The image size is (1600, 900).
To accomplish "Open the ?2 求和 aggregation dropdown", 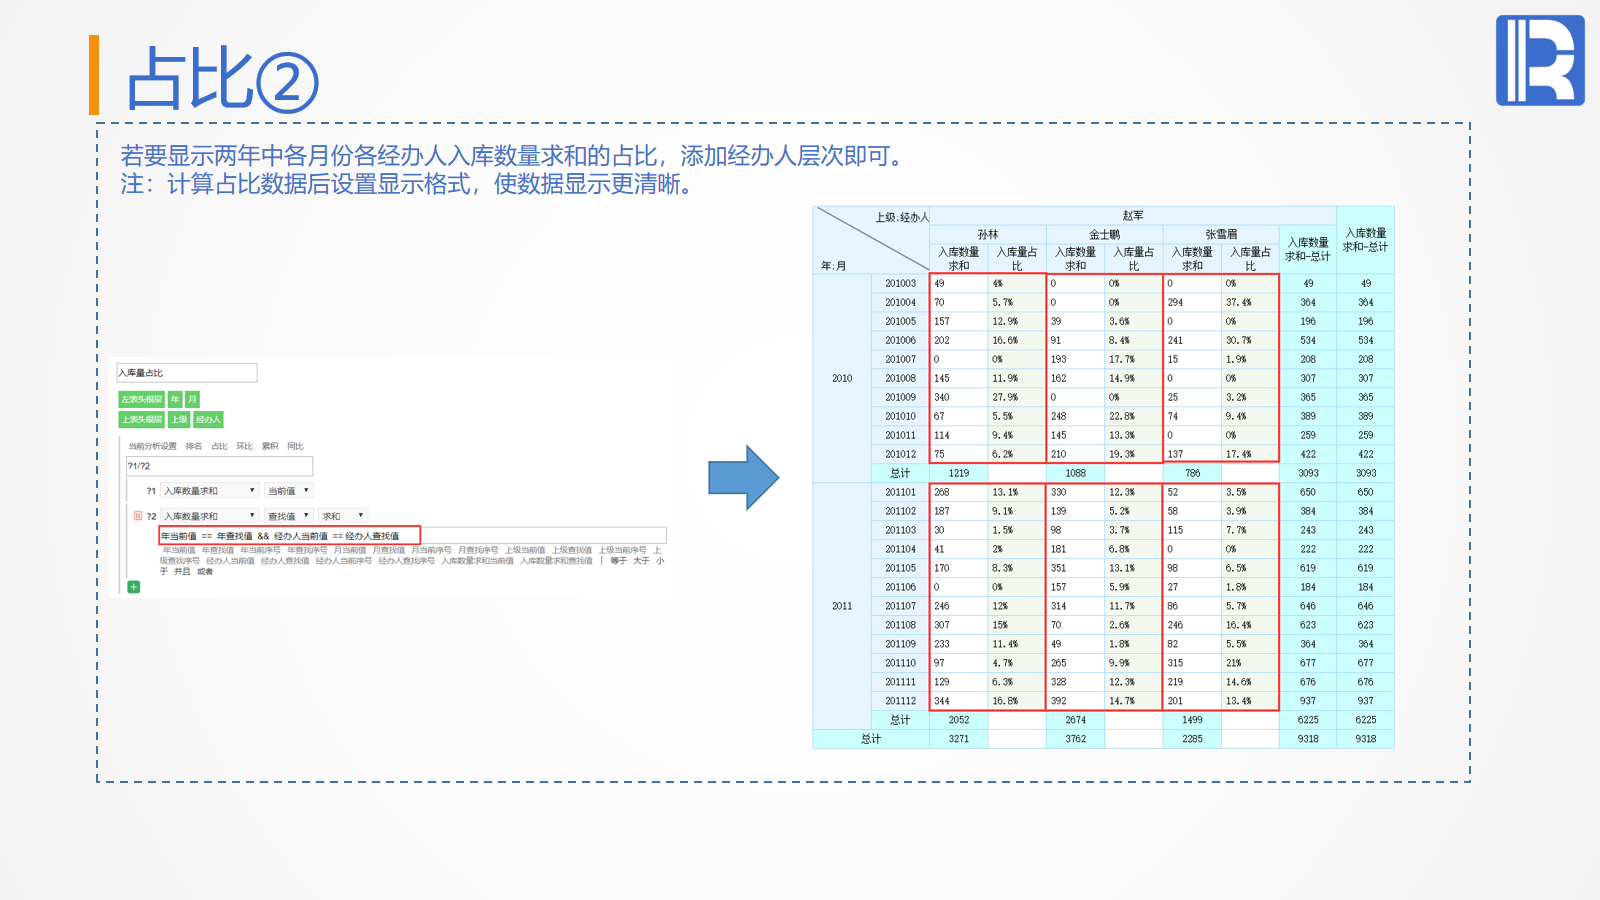I will coord(343,516).
